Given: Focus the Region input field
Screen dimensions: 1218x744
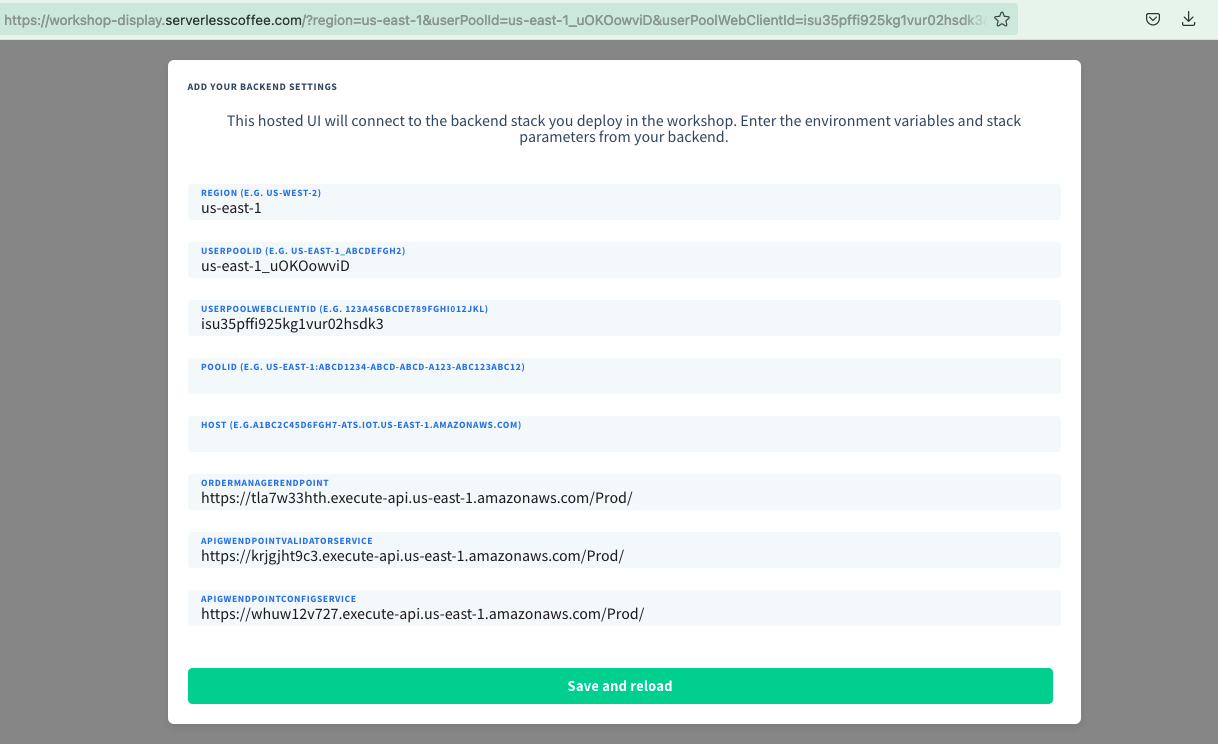Looking at the screenshot, I should [624, 202].
